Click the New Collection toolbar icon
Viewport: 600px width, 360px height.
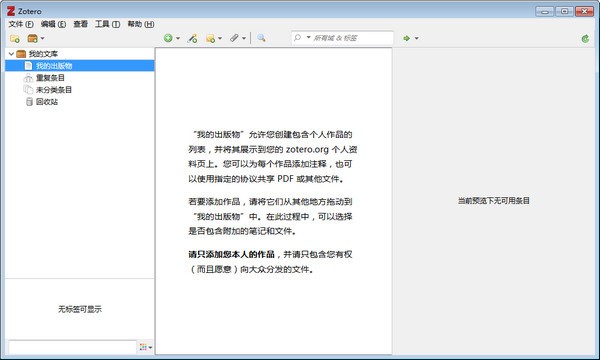15,38
